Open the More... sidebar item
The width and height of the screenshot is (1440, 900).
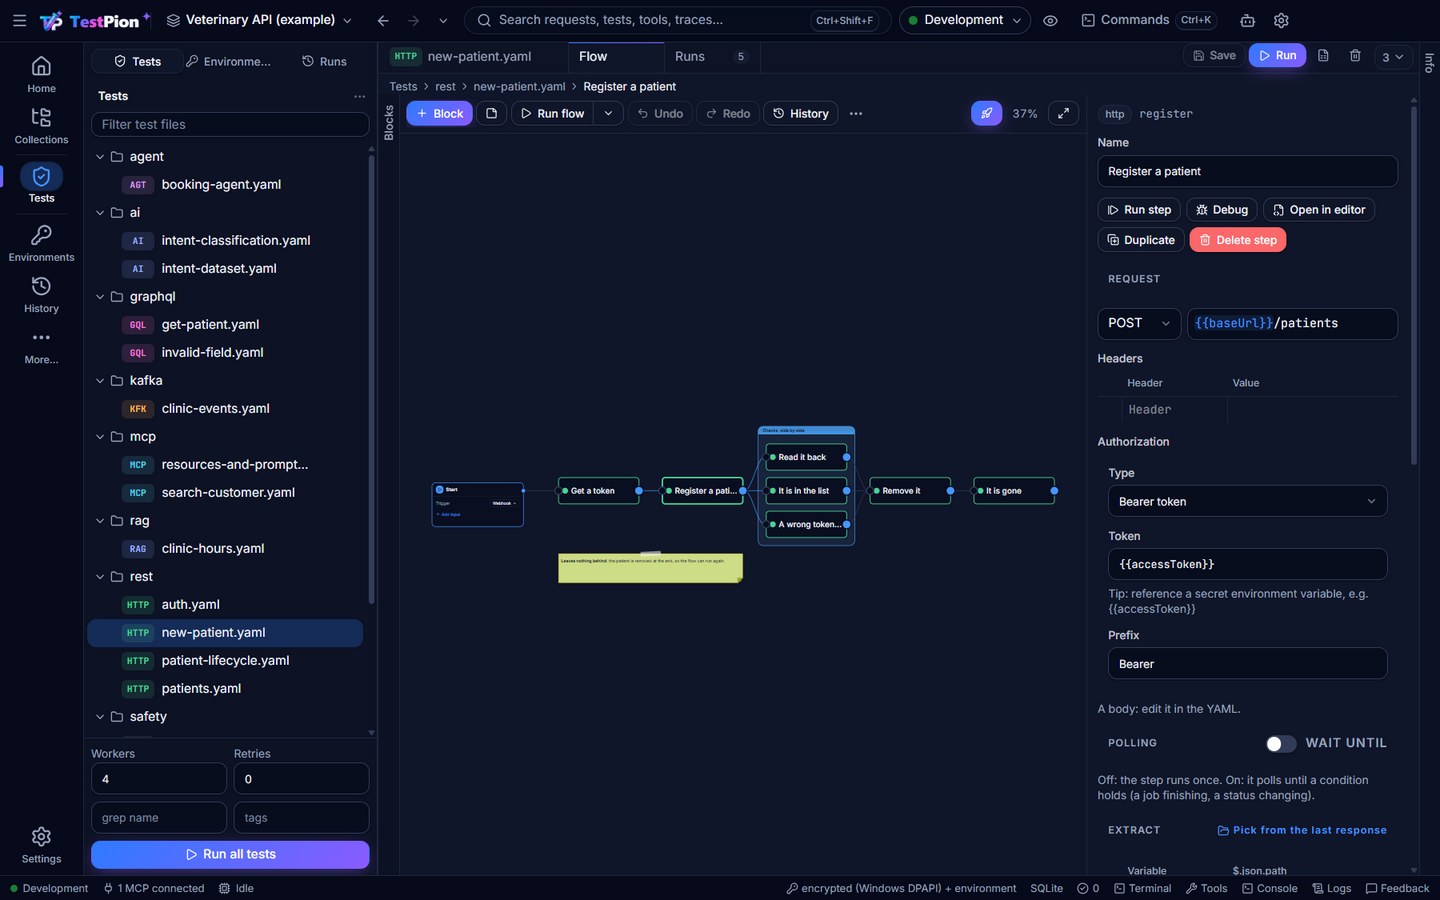[x=41, y=346]
